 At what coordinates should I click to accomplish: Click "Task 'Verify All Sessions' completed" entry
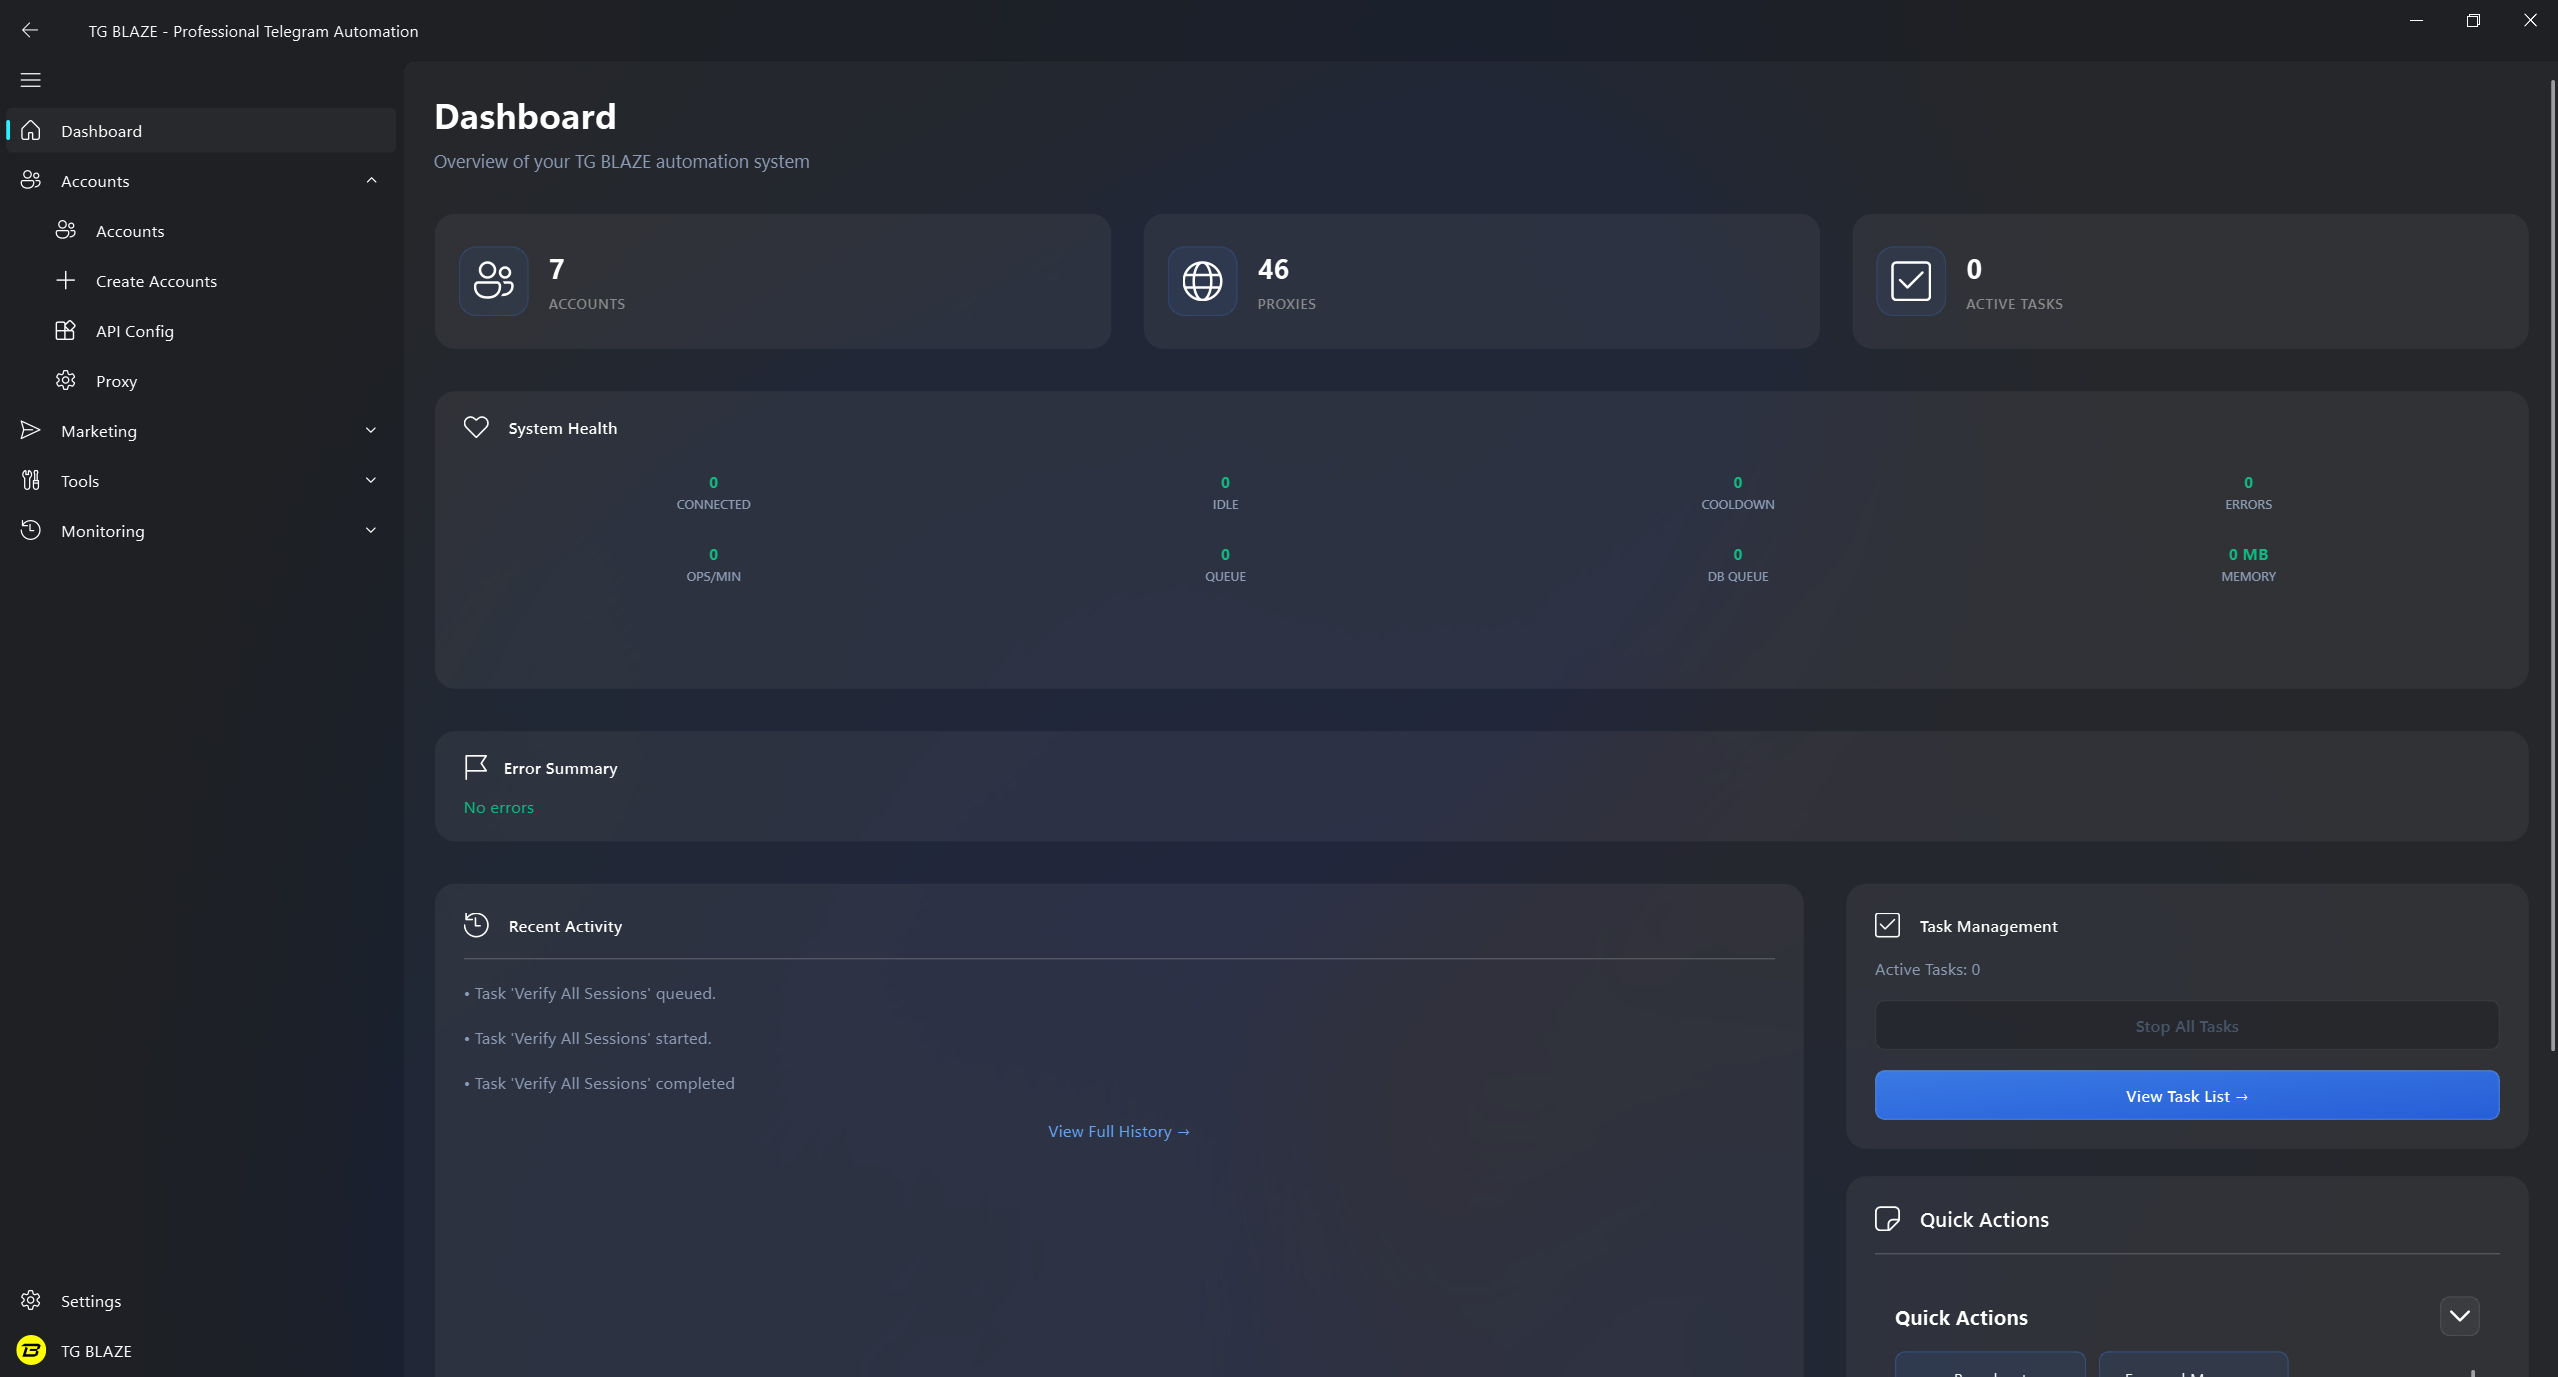[x=599, y=1083]
